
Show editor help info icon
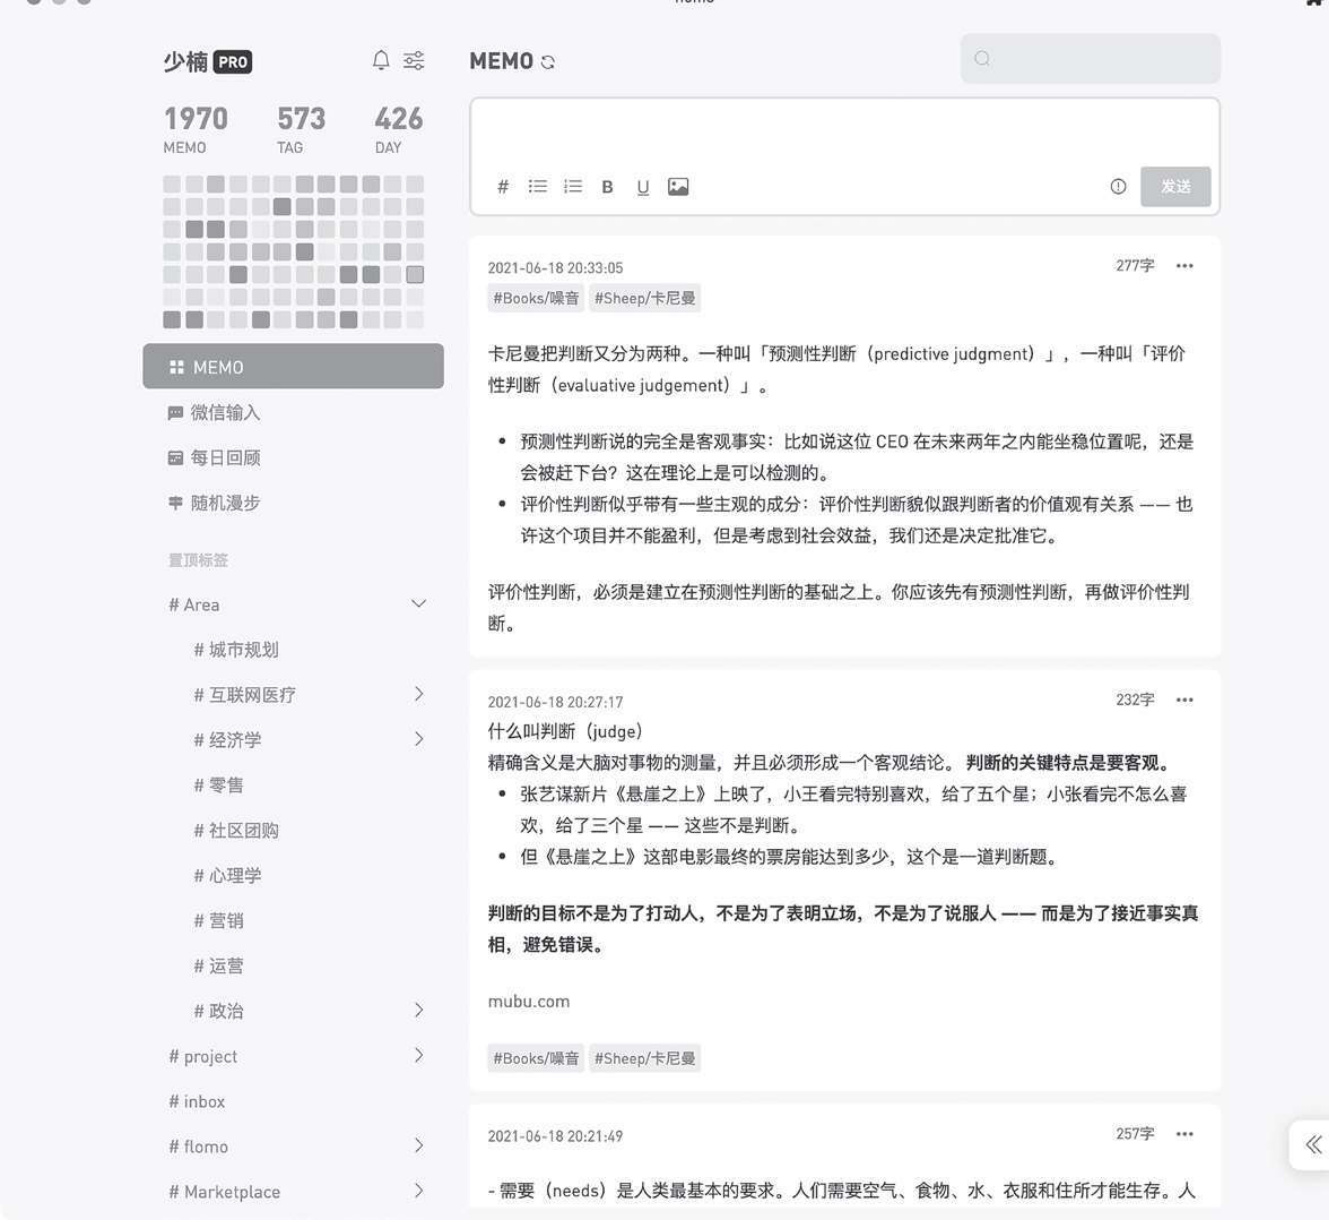click(1118, 187)
